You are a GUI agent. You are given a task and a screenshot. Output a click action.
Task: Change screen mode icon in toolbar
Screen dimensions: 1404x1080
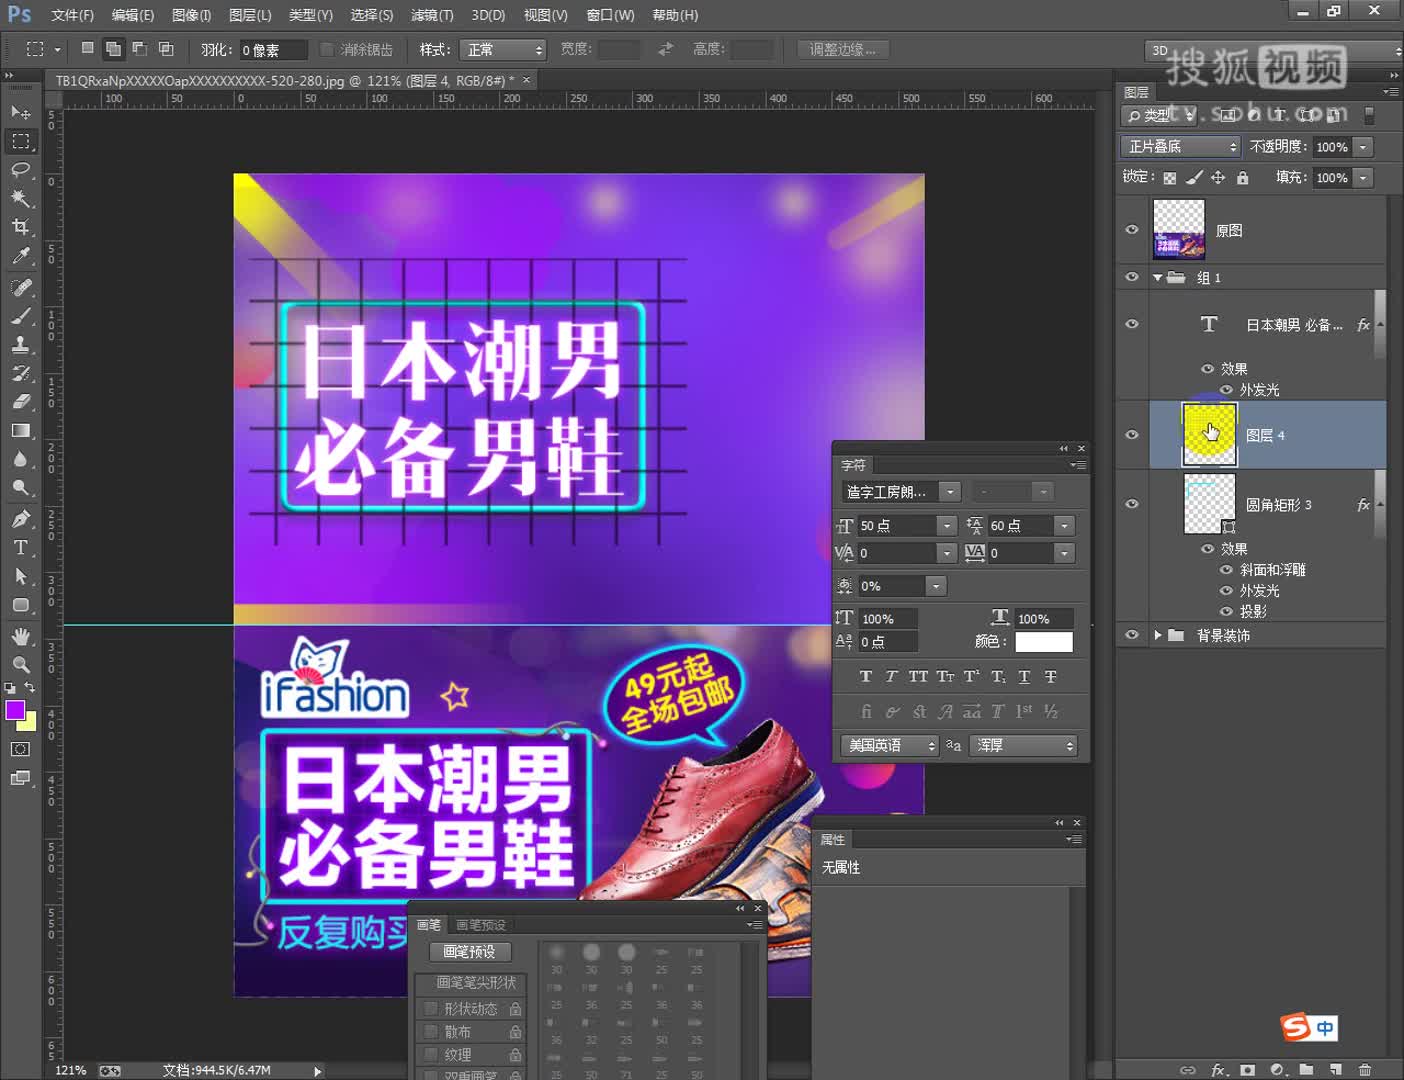coord(20,778)
